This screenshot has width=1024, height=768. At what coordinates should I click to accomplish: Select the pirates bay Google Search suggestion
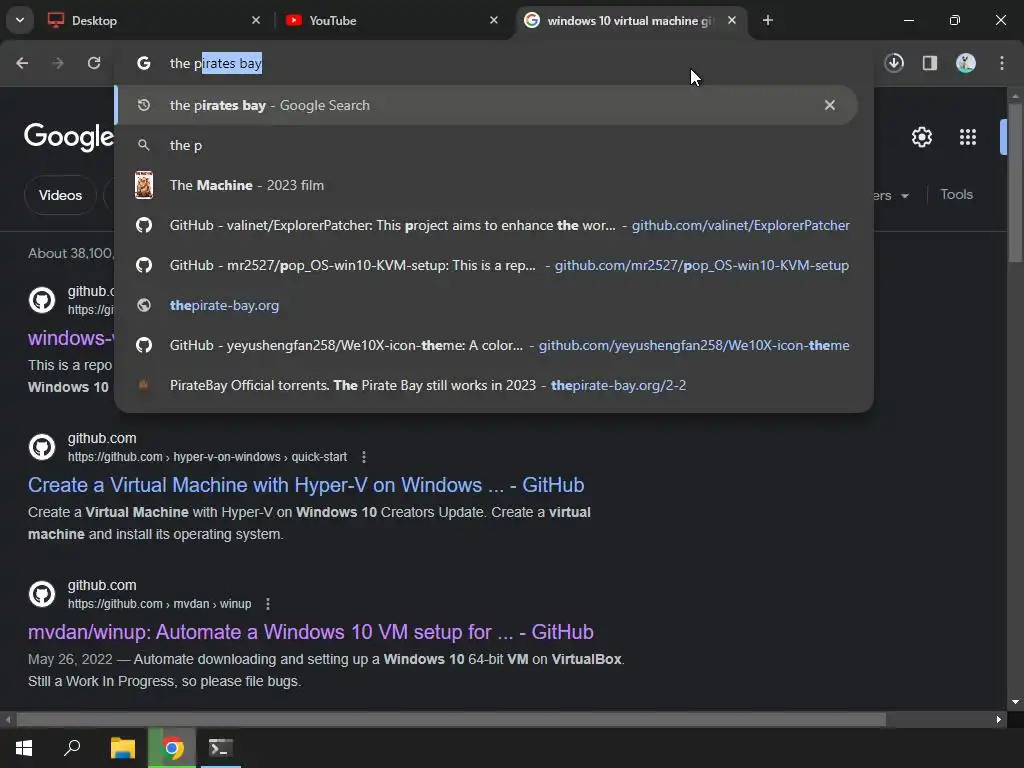pos(486,105)
